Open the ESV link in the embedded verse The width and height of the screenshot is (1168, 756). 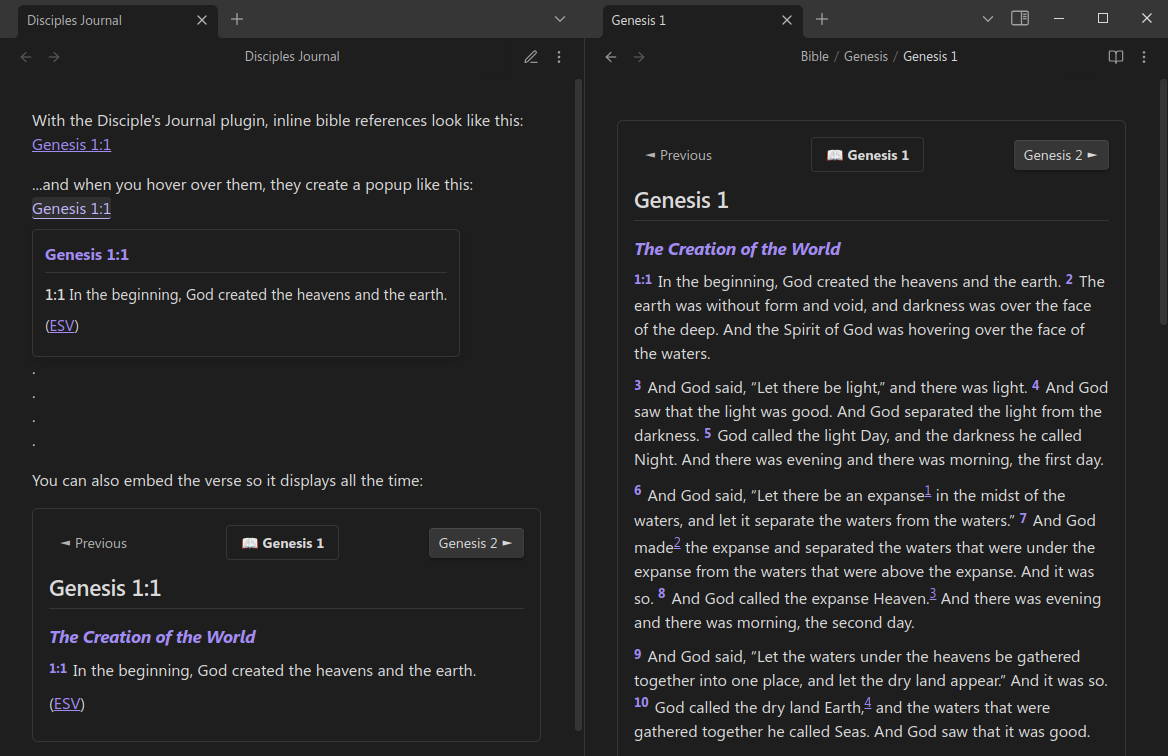click(67, 704)
